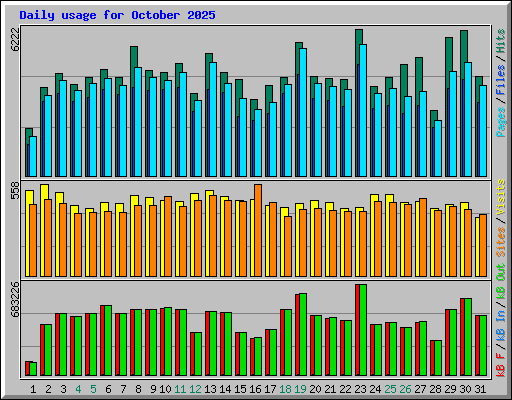Screen dimensions: 512x400
Task: Click day 19's green kB Out bar
Action: pyautogui.click(x=303, y=334)
